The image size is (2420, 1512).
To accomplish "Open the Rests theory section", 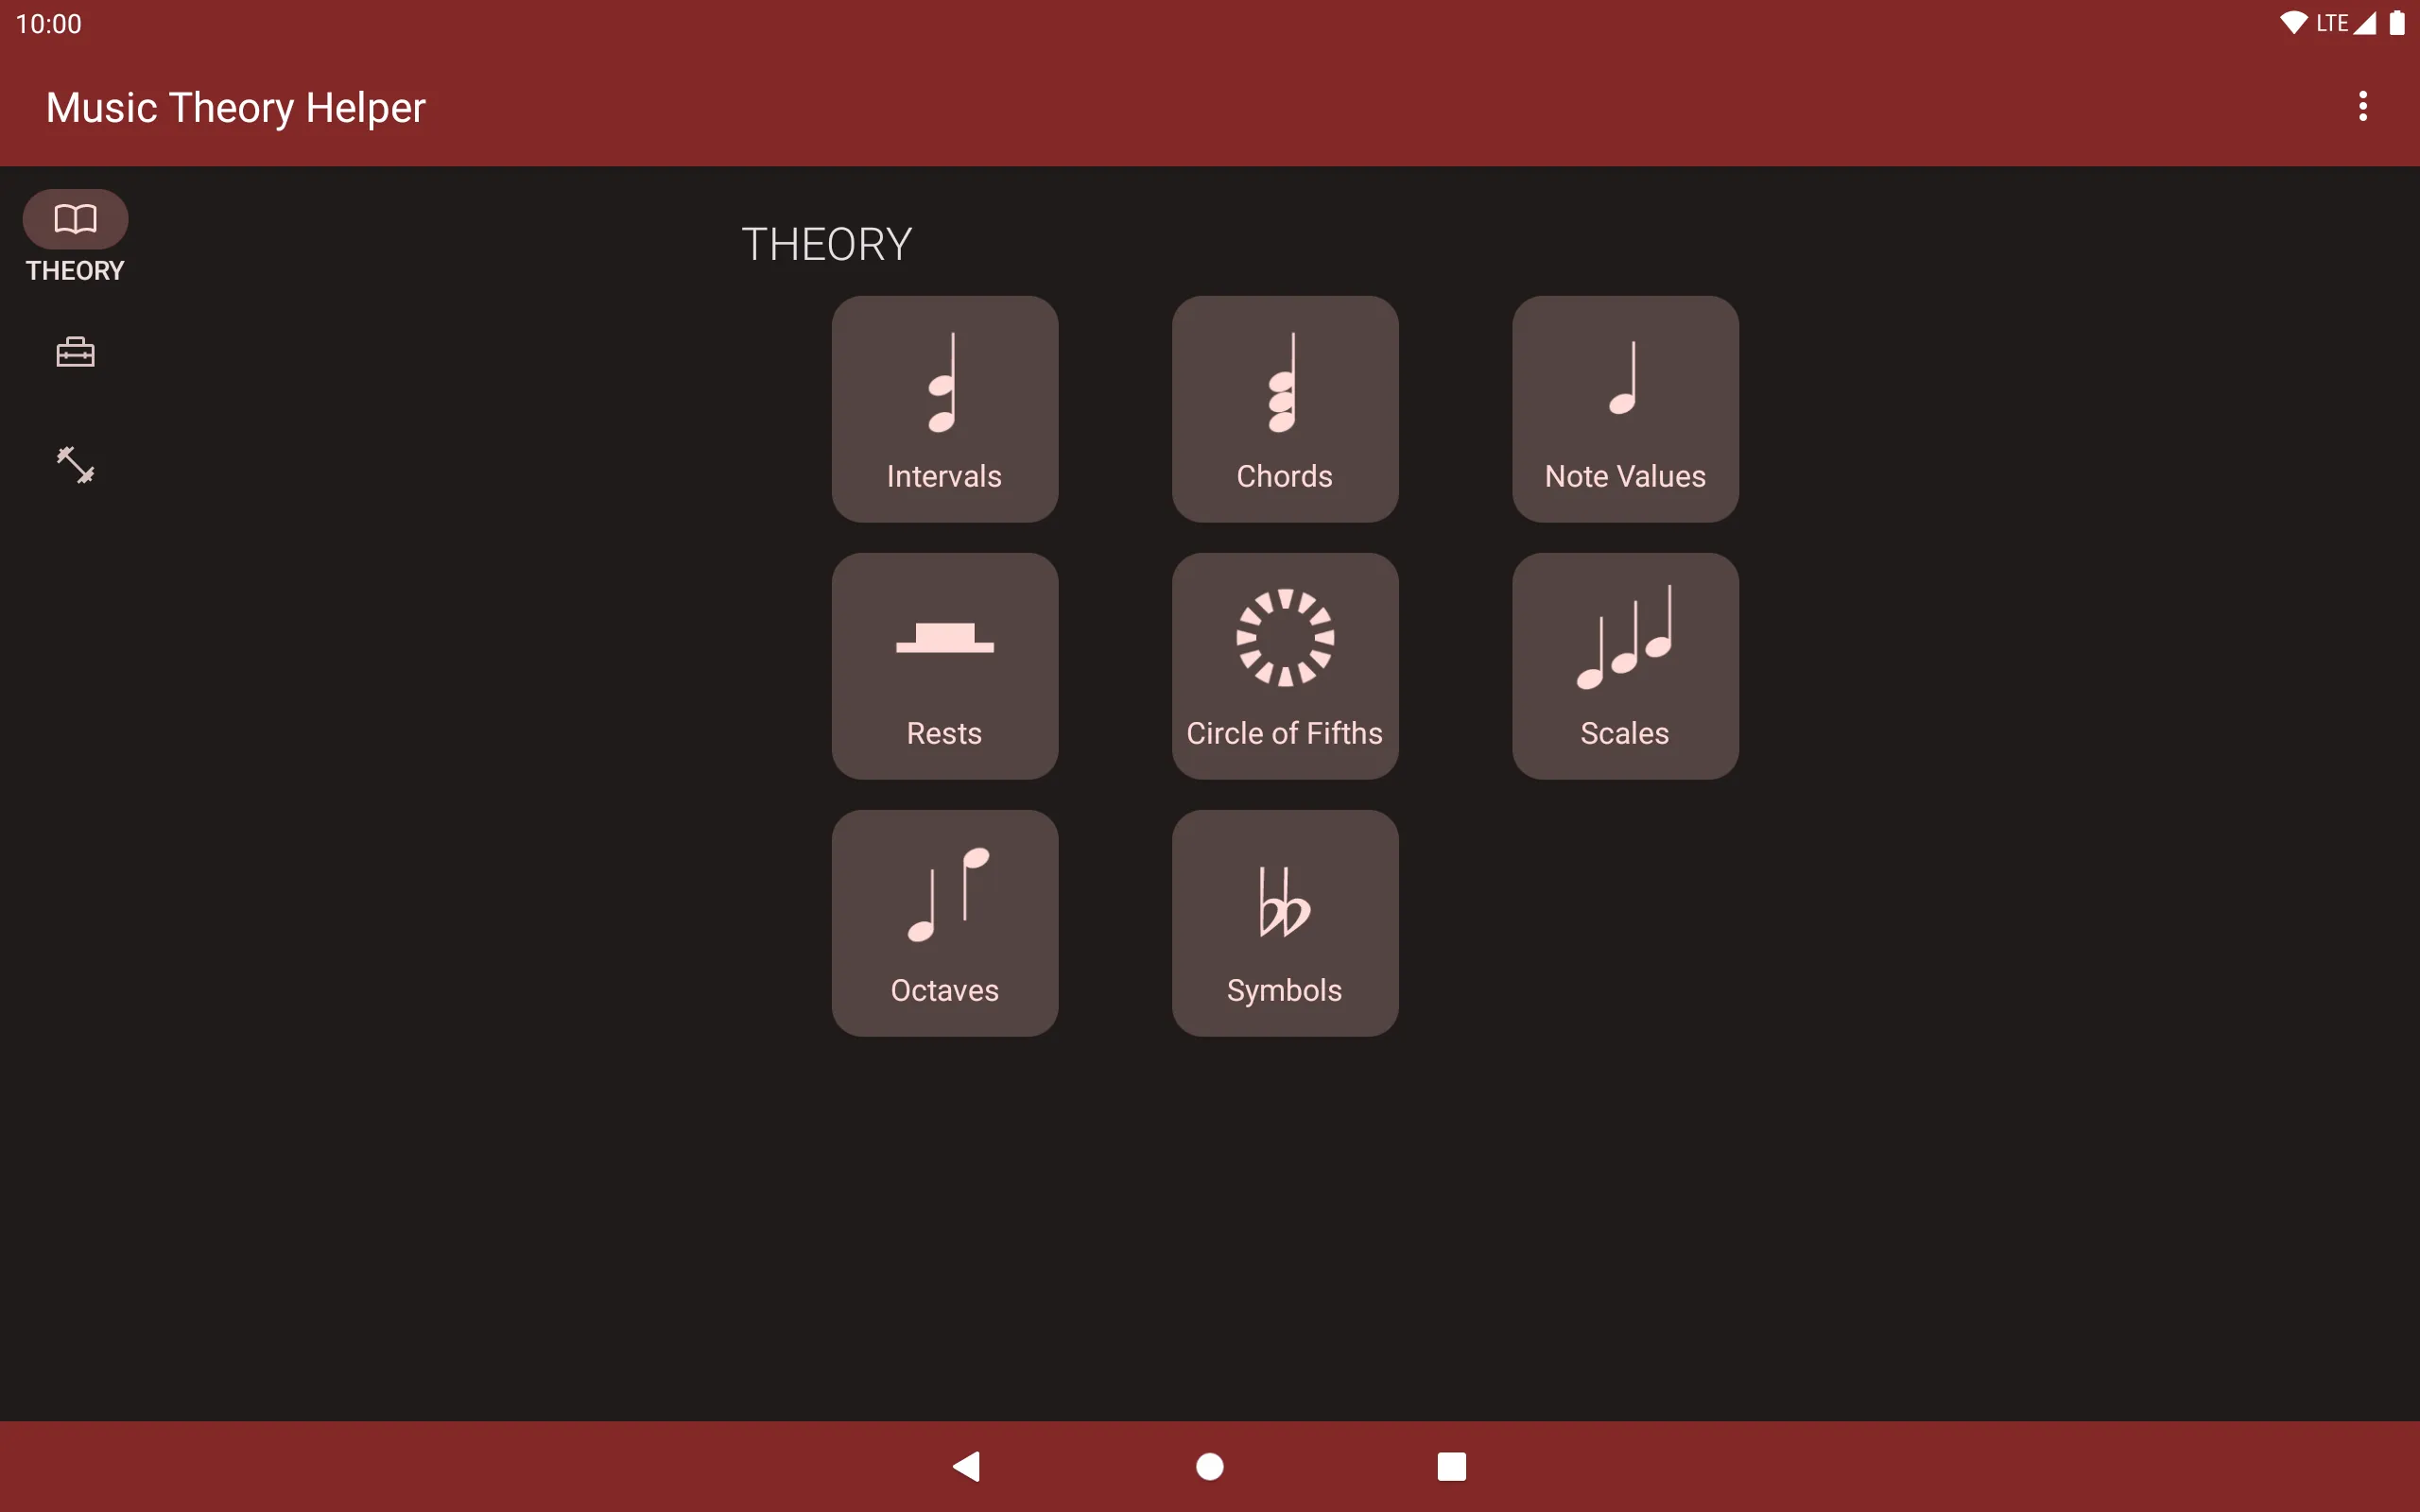I will point(942,665).
